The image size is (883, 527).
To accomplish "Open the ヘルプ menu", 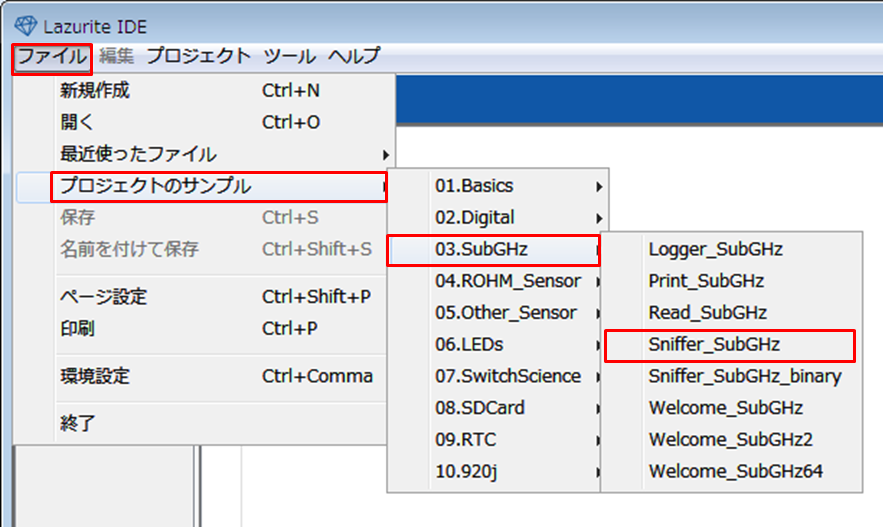I will point(354,57).
